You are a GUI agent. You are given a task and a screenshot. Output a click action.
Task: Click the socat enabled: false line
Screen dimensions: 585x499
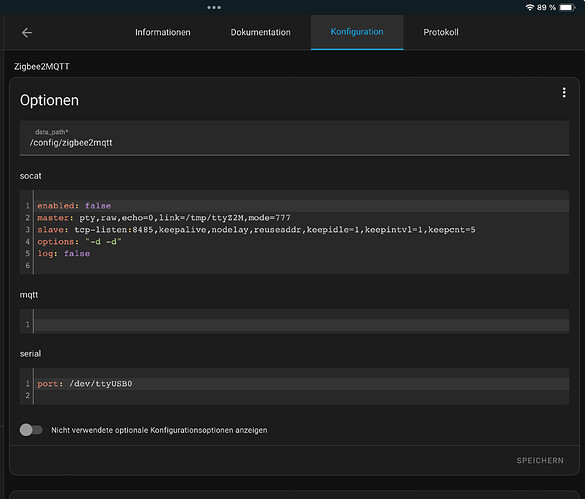(301, 206)
